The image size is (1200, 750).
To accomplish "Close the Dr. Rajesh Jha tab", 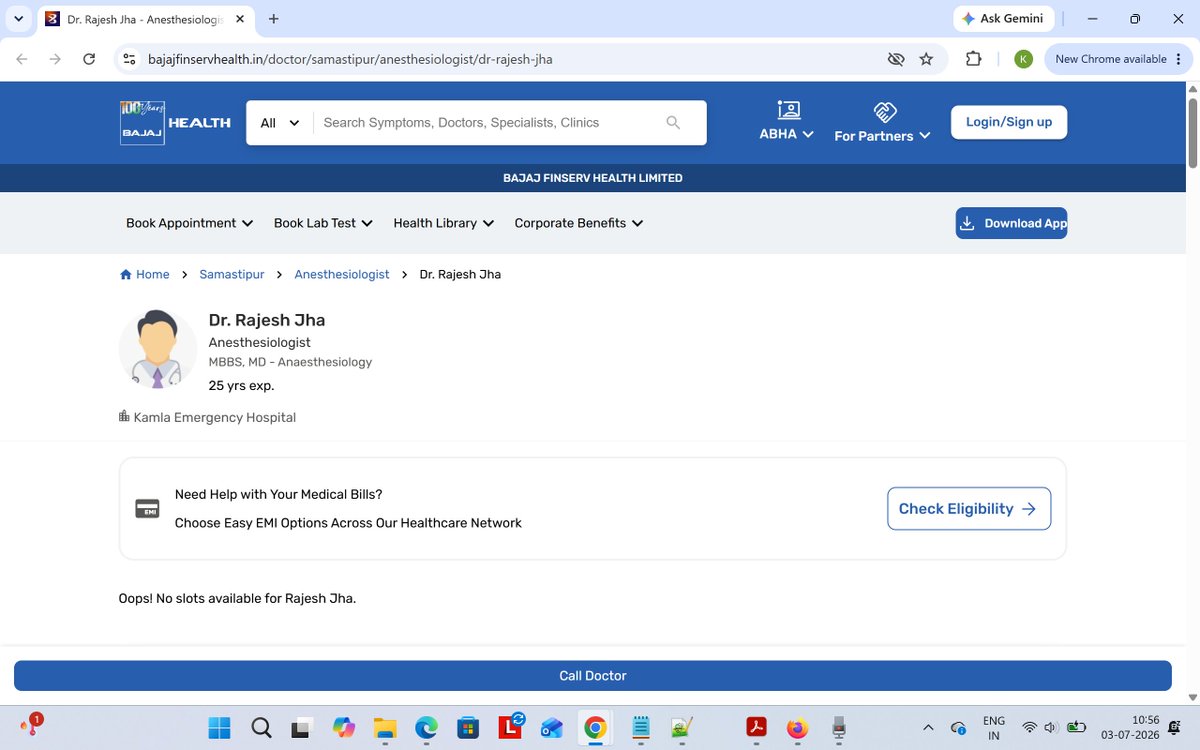I will (x=240, y=19).
